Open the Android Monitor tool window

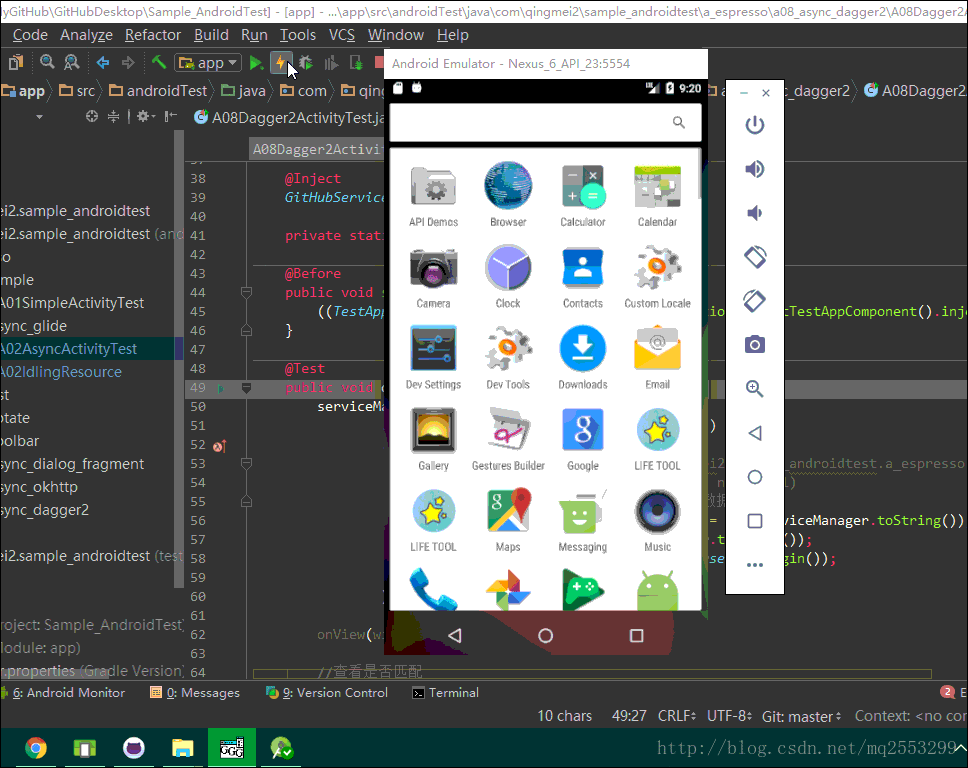[63, 693]
